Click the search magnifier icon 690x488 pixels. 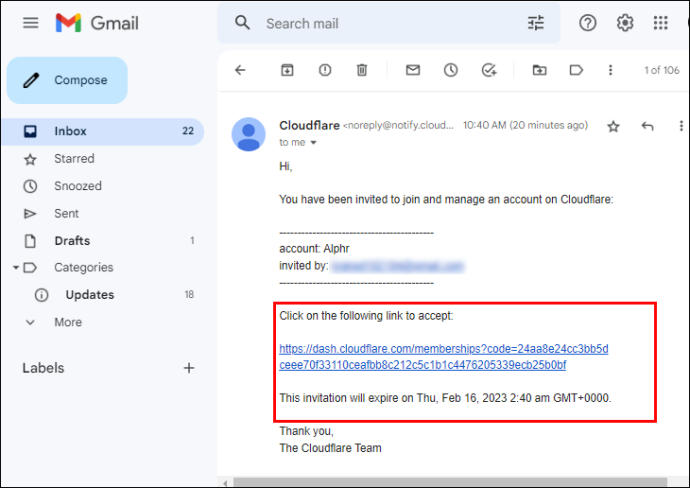(242, 22)
